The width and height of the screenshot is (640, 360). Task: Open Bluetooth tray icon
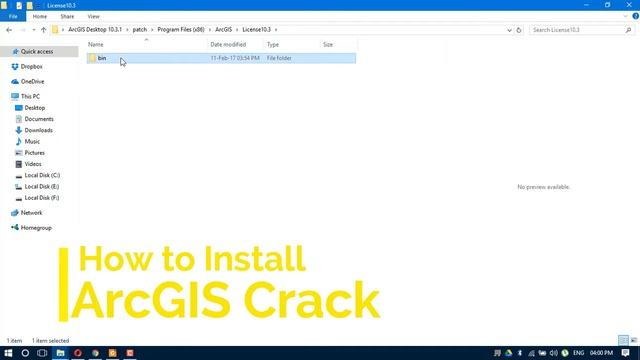click(x=520, y=353)
